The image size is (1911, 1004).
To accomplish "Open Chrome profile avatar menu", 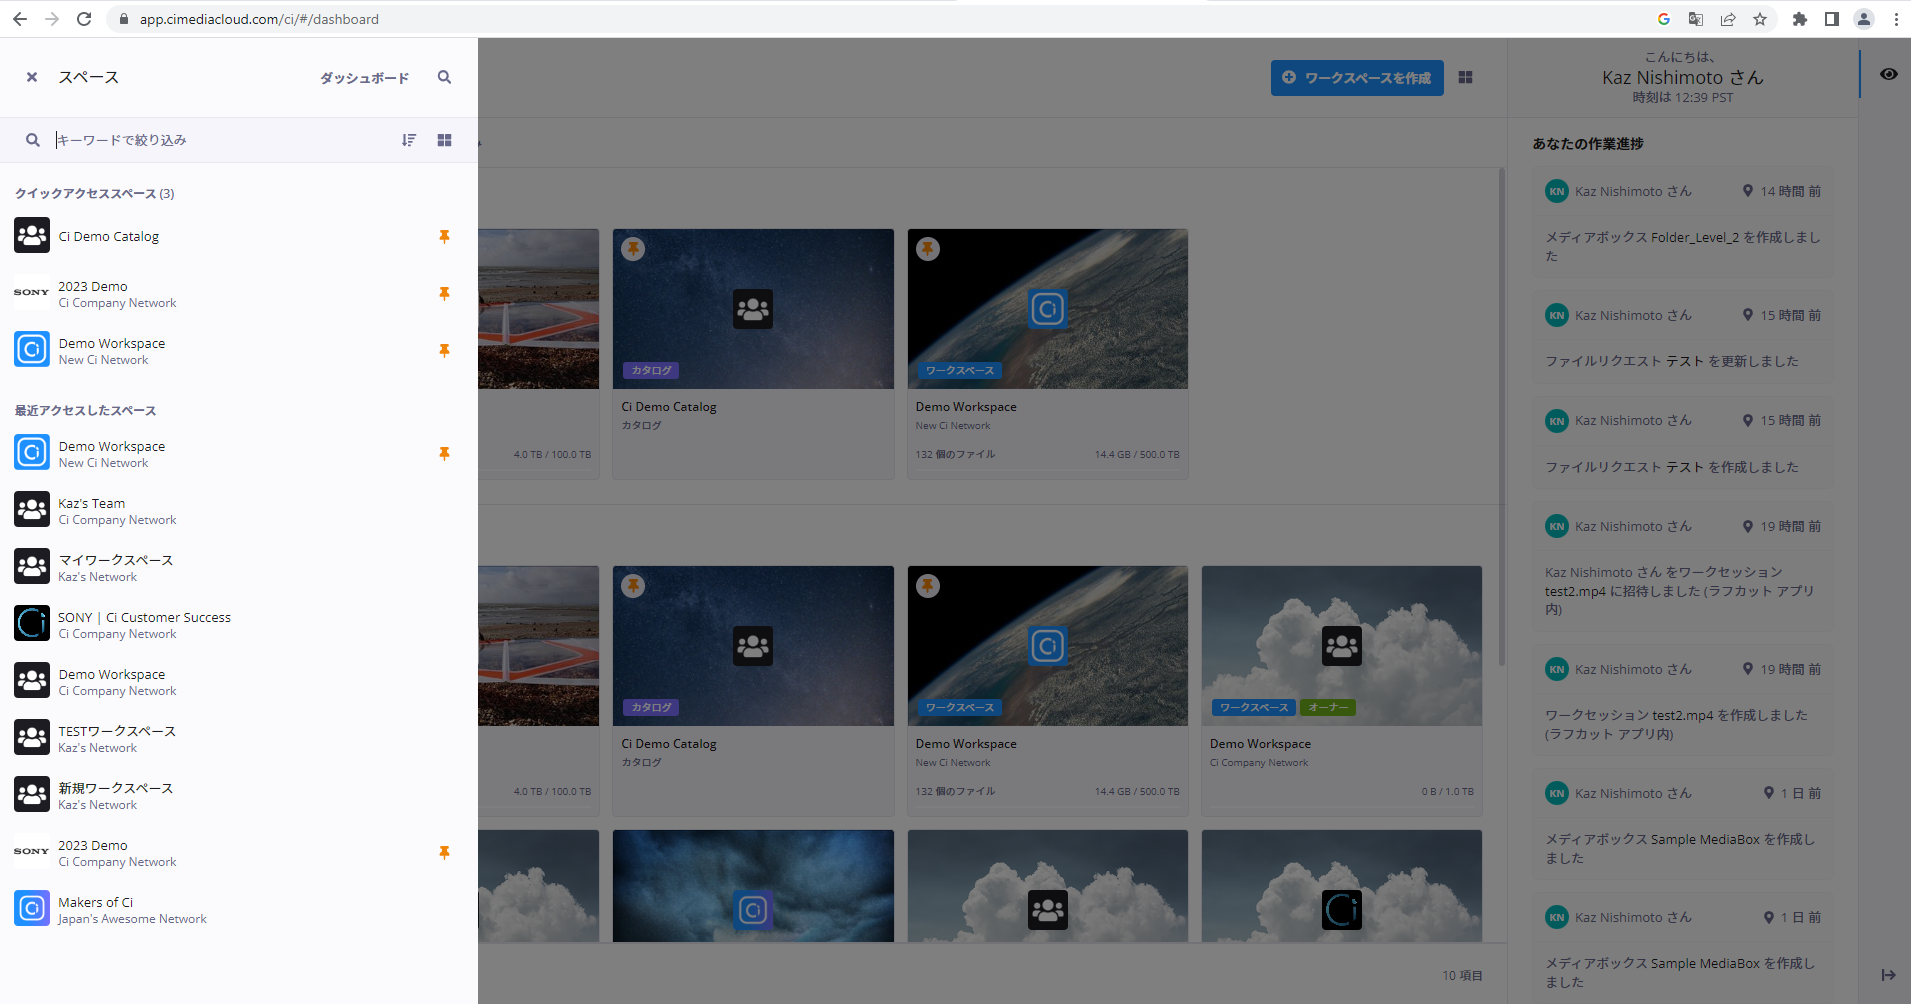I will tap(1864, 19).
